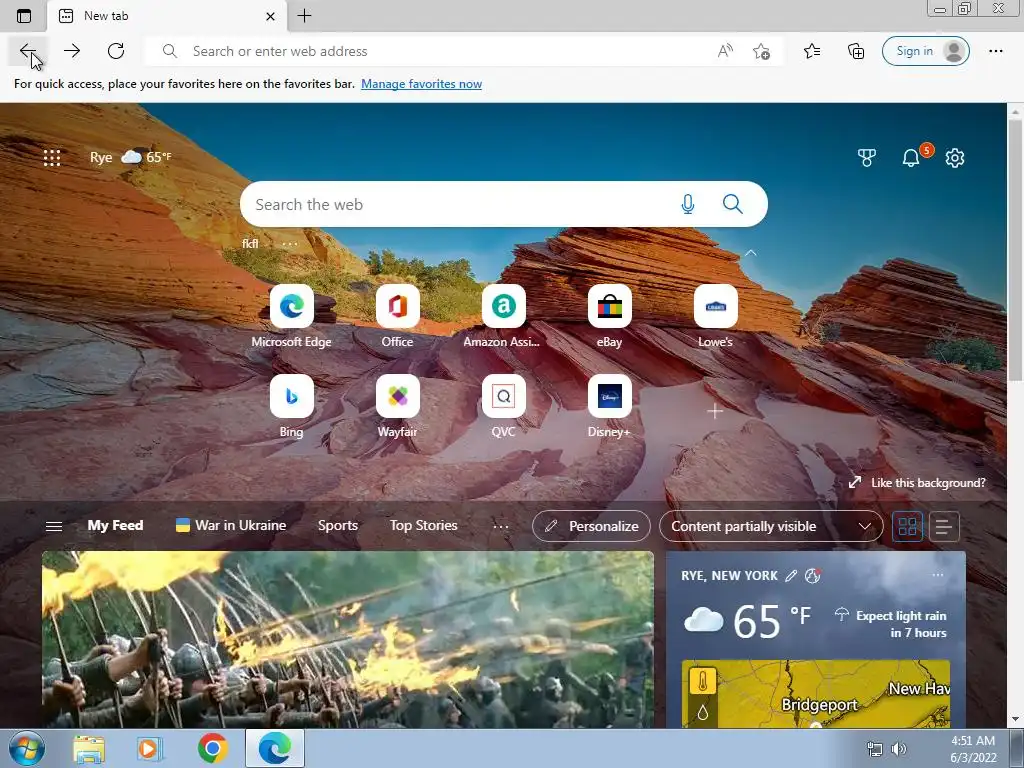This screenshot has height=768, width=1024.
Task: Add this page to favorites star
Action: [x=761, y=51]
